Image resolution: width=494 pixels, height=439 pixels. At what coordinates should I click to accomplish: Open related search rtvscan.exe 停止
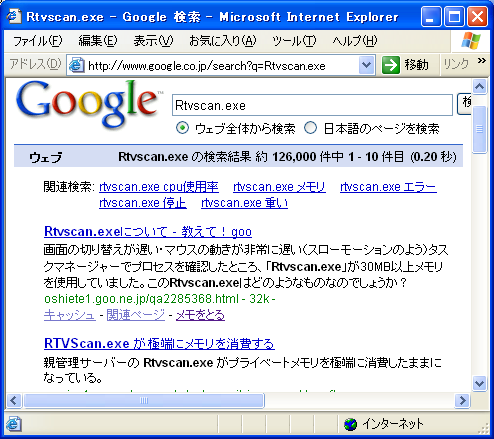point(143,202)
